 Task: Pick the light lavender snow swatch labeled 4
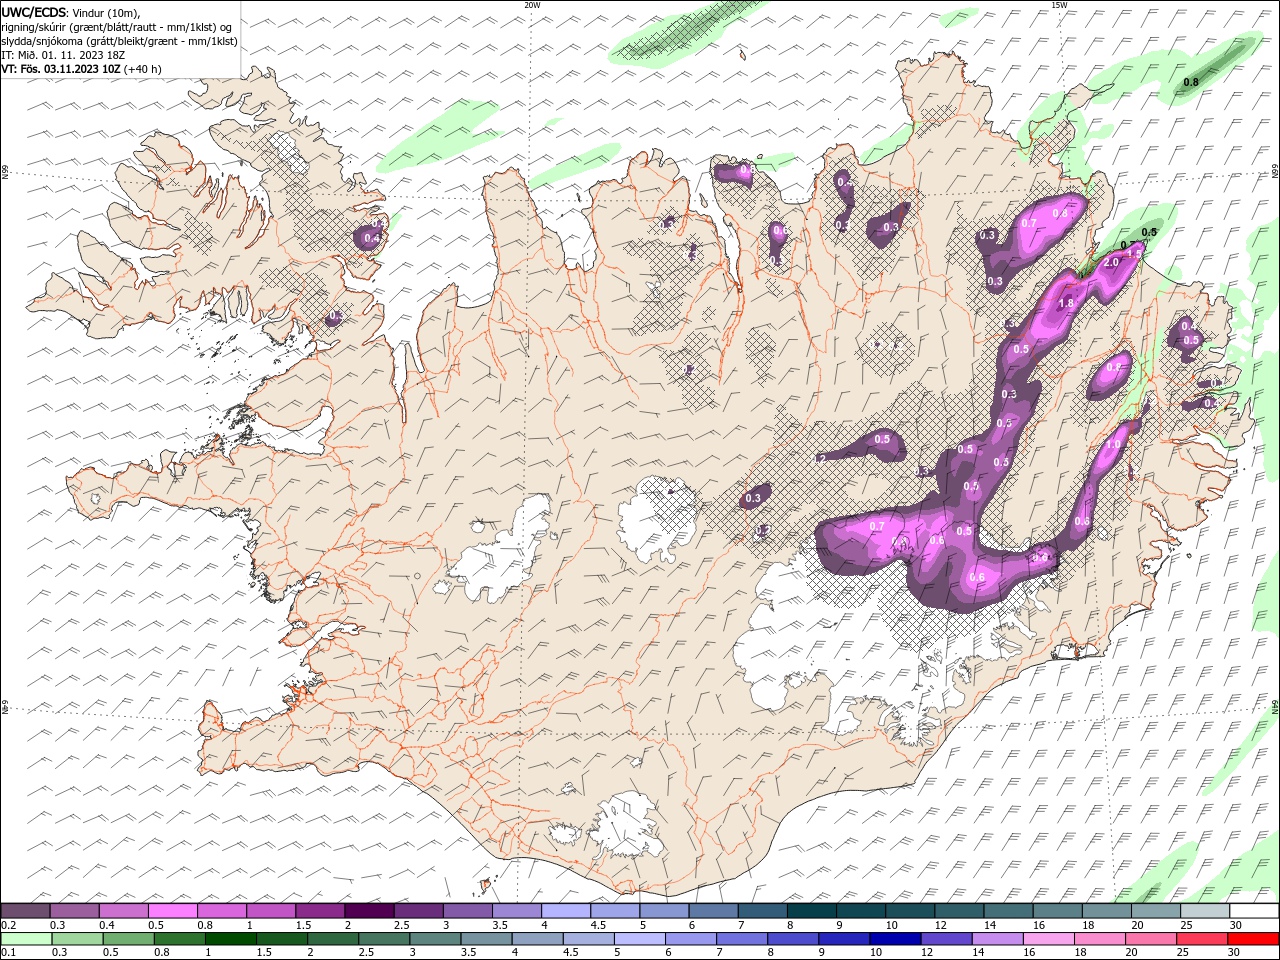[x=565, y=911]
